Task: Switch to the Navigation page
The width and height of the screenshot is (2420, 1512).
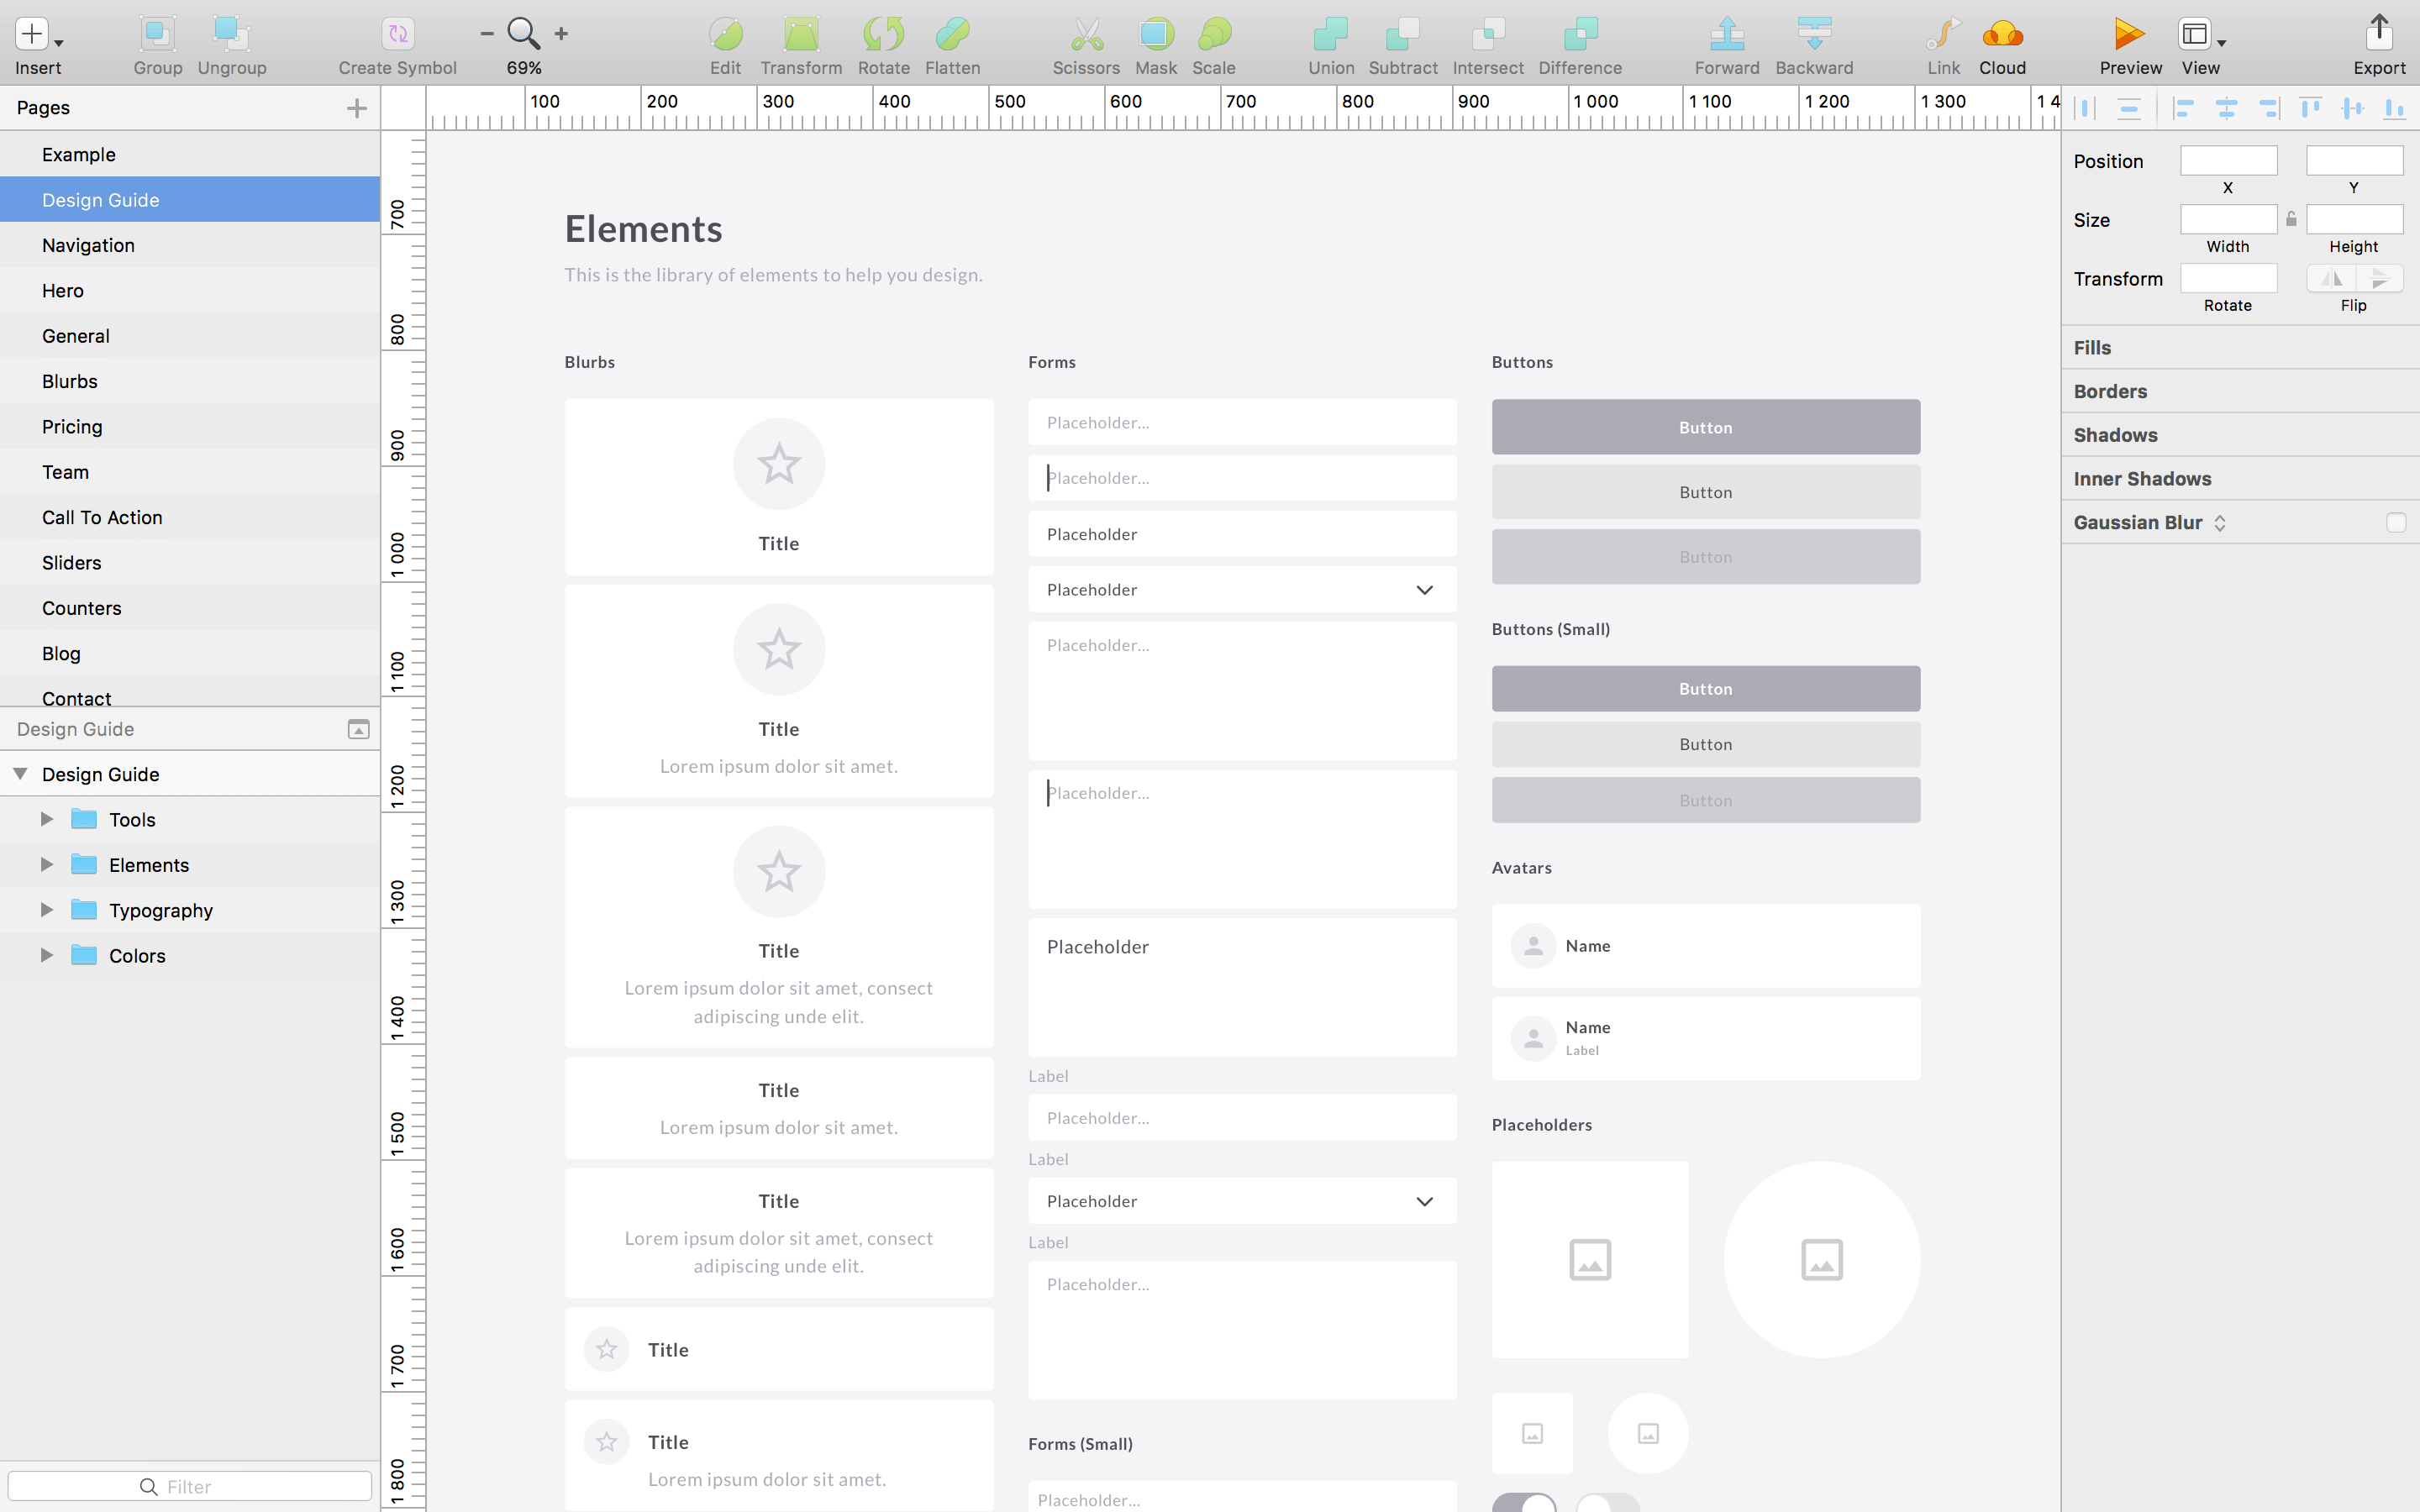Action: point(88,245)
